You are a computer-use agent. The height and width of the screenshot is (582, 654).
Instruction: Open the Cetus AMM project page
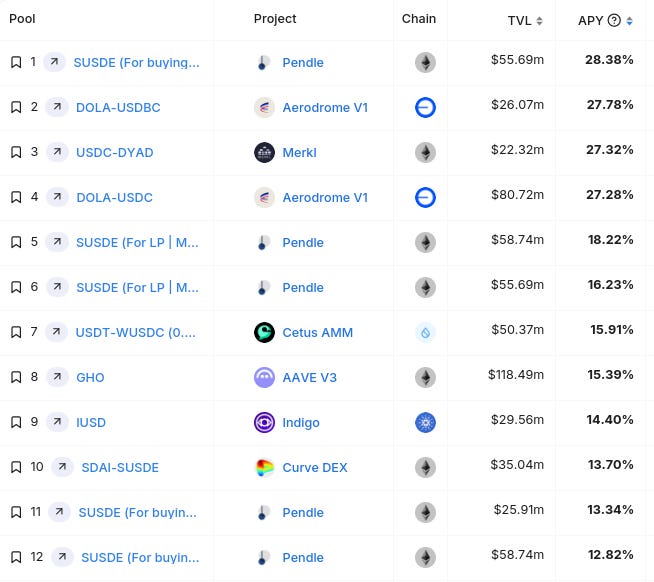(x=317, y=333)
